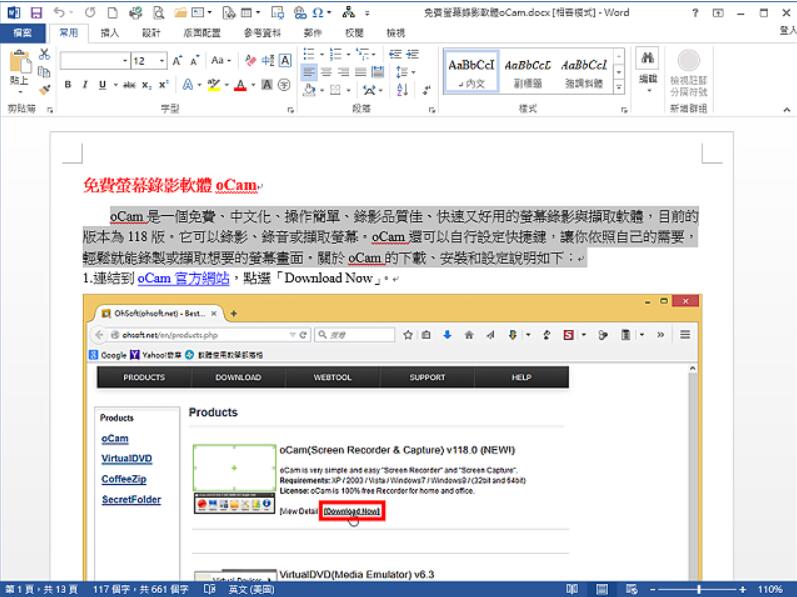Switch to the 校閱 (Review) tab
Image resolution: width=797 pixels, height=597 pixels.
(x=354, y=33)
